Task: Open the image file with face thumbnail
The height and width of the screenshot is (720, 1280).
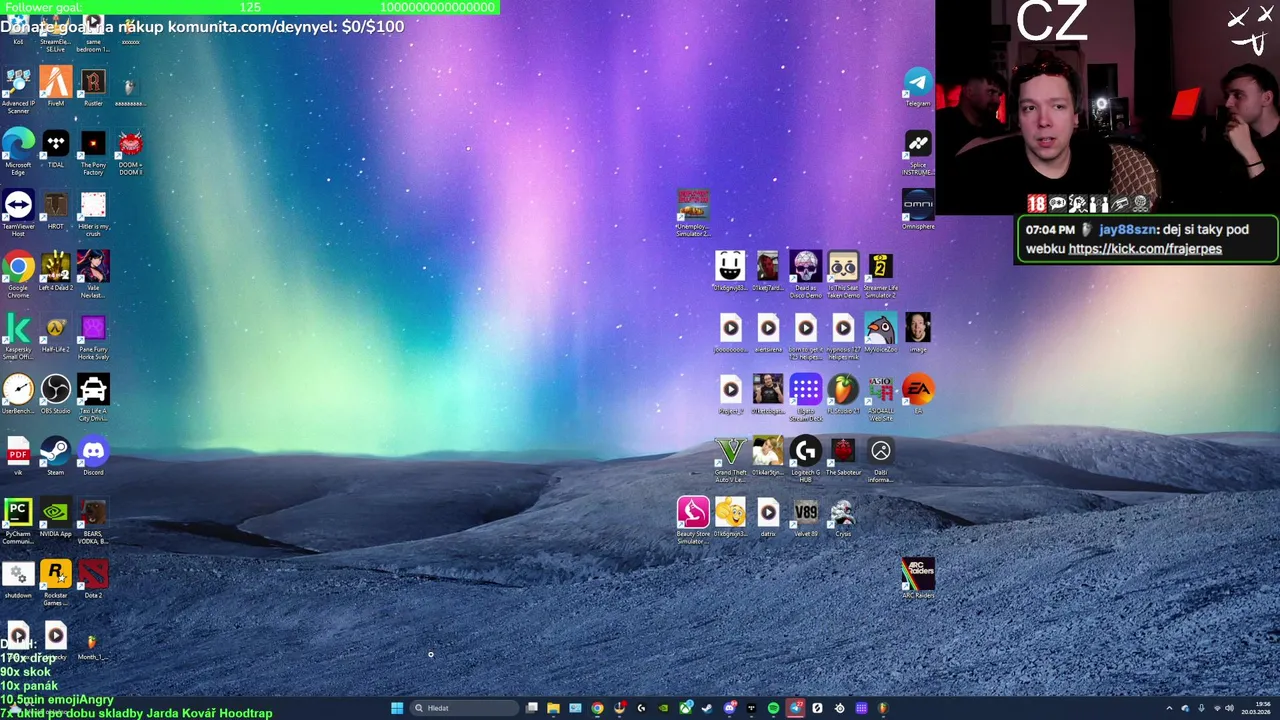Action: click(x=918, y=333)
